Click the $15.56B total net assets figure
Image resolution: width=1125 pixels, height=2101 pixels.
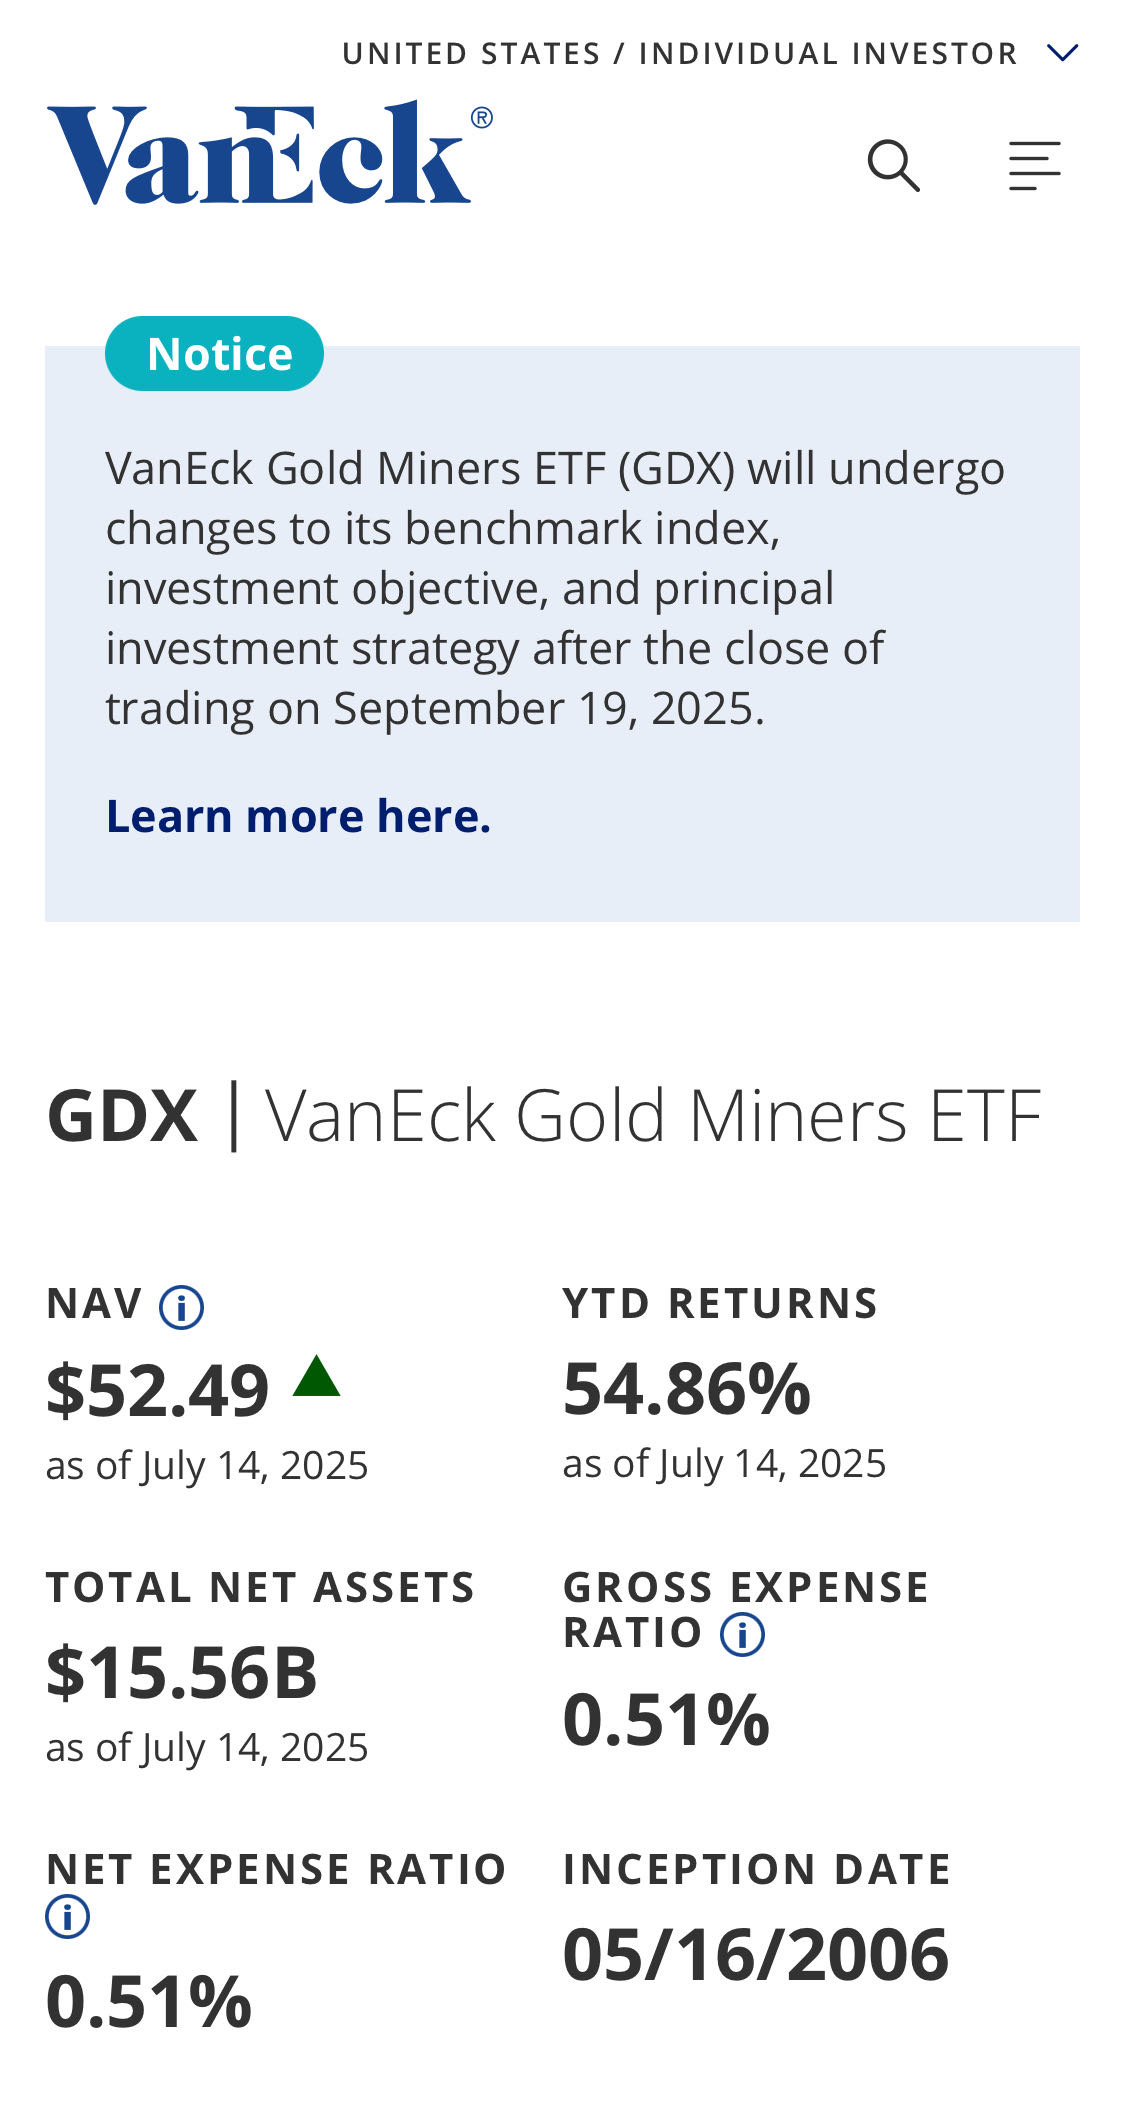(x=182, y=1673)
